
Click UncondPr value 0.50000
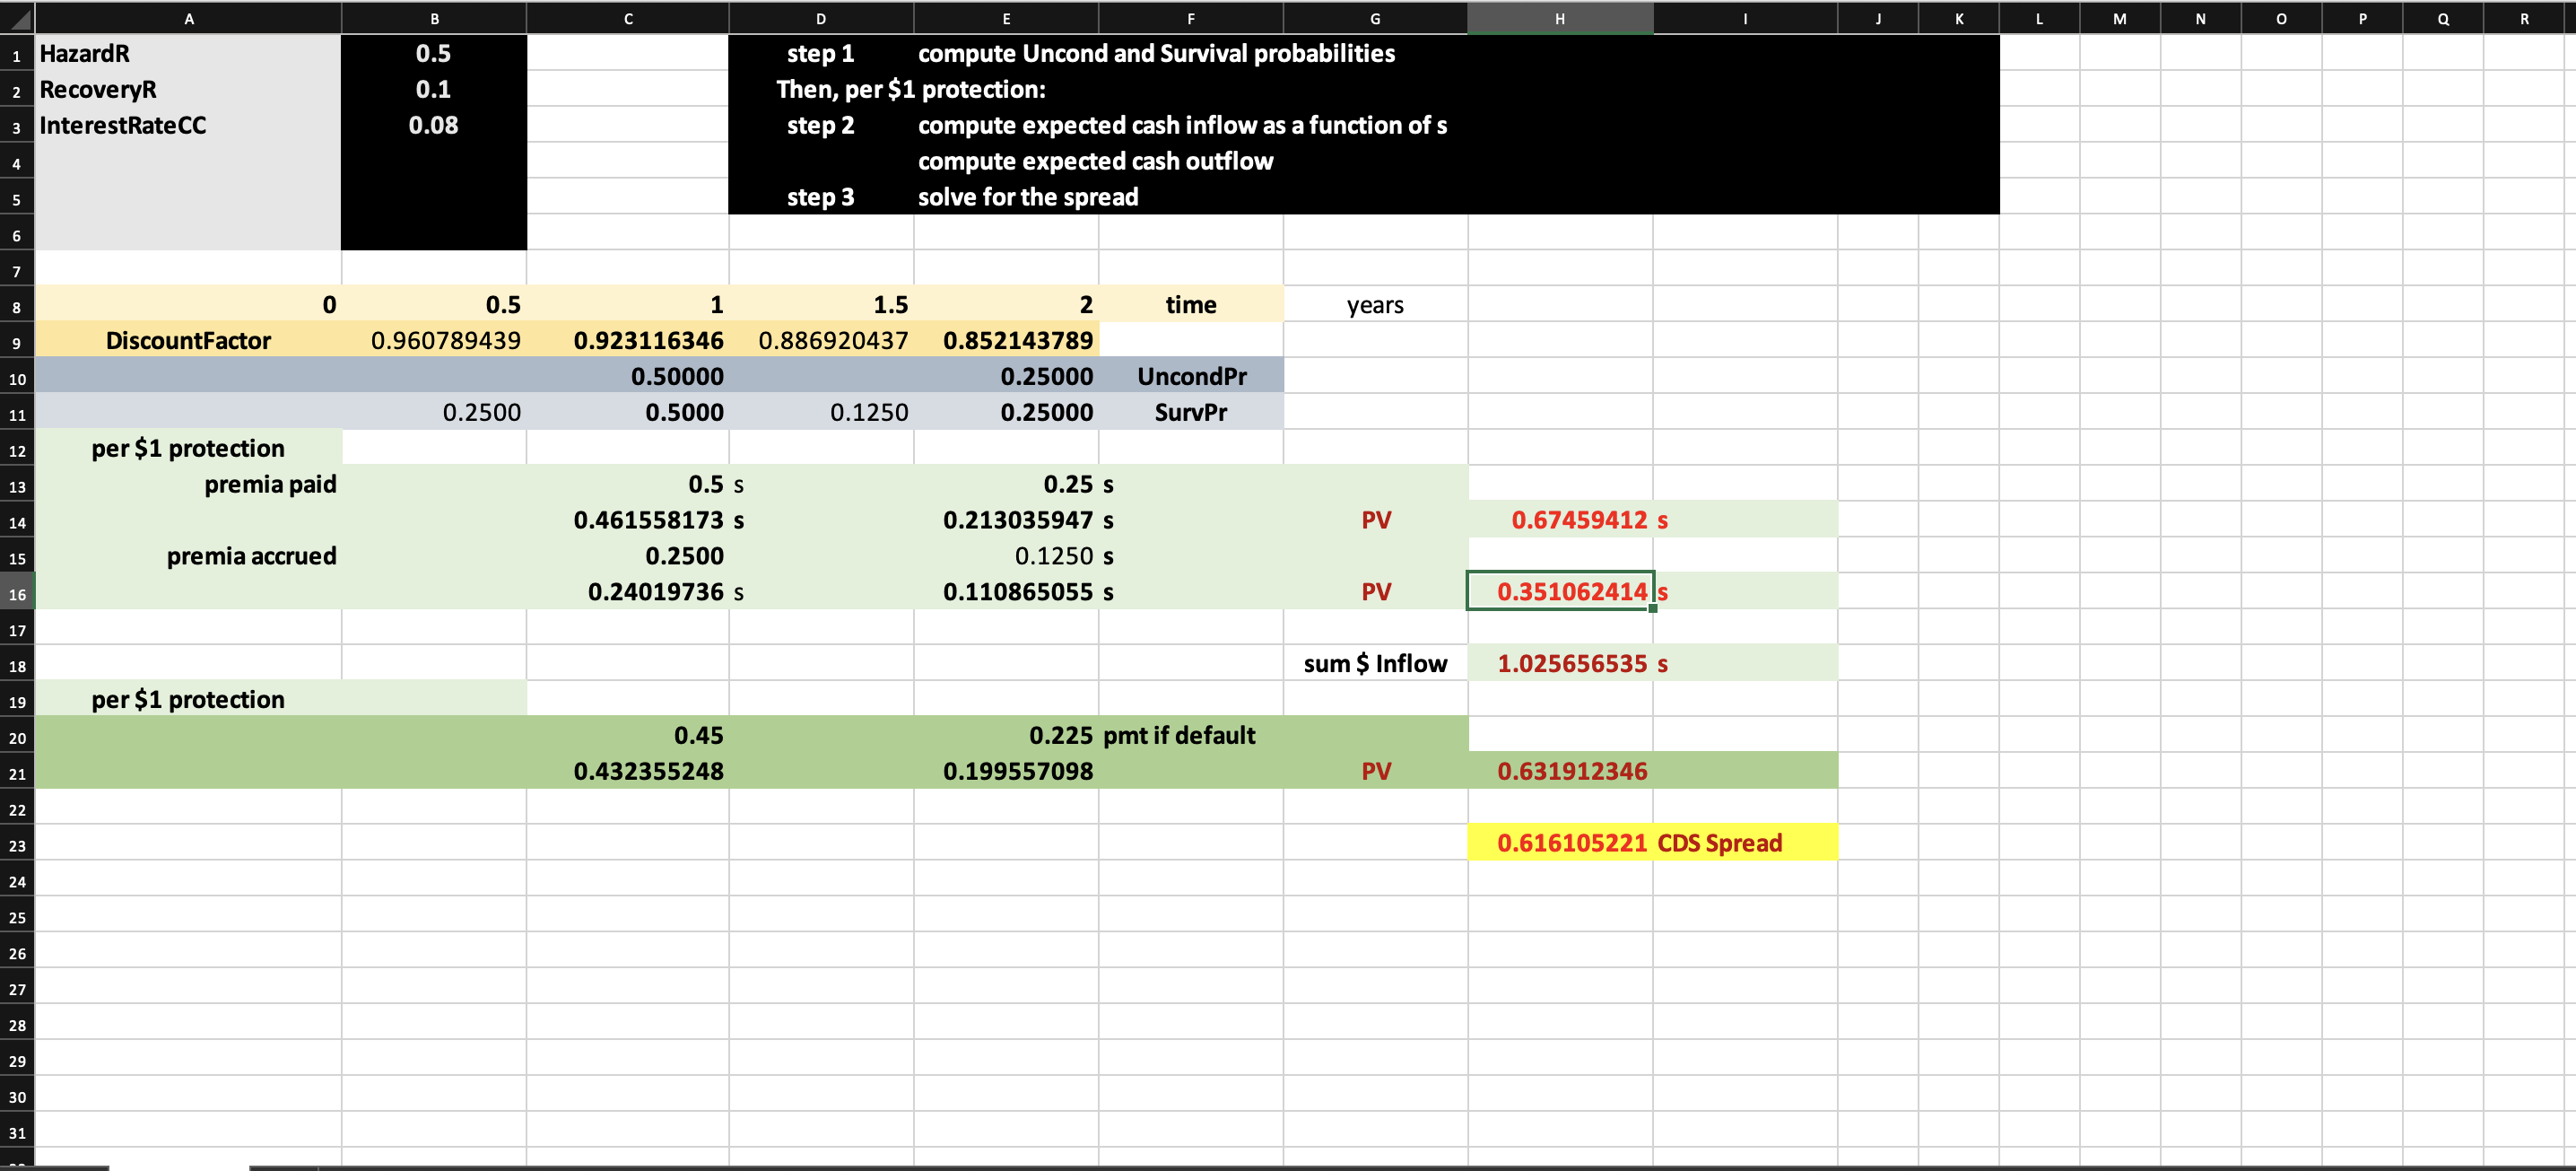(x=627, y=376)
